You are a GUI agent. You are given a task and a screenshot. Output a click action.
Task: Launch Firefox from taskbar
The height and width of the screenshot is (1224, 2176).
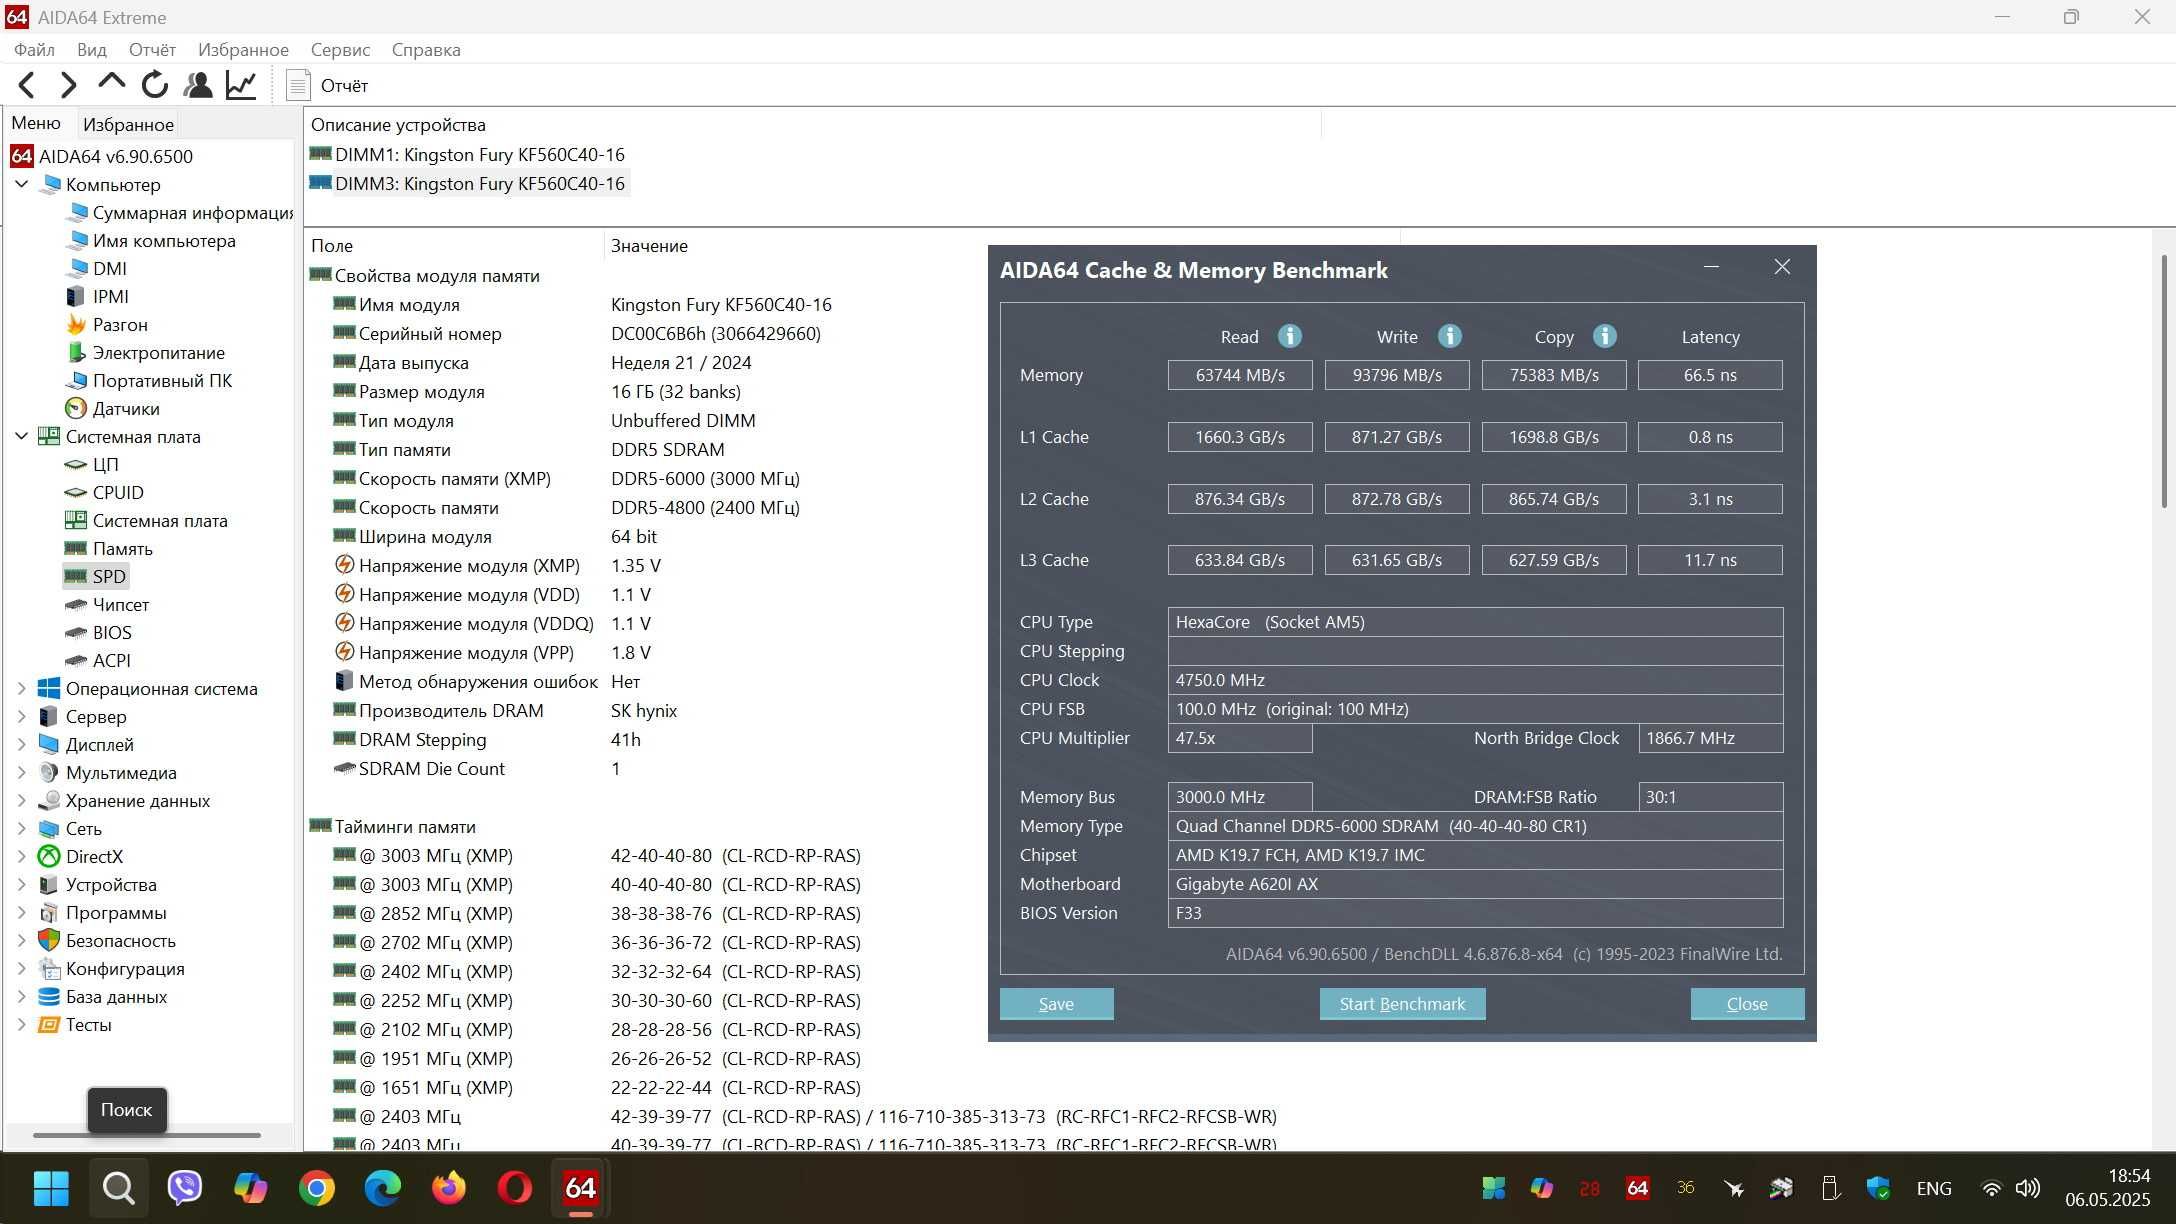(448, 1188)
